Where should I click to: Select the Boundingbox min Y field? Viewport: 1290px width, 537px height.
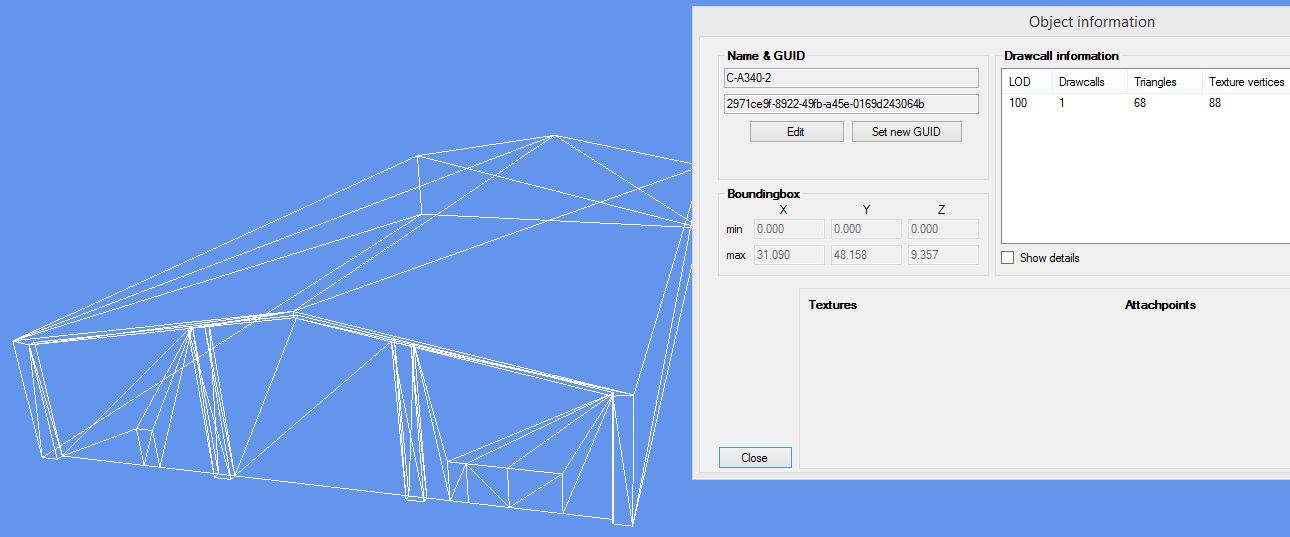point(866,229)
